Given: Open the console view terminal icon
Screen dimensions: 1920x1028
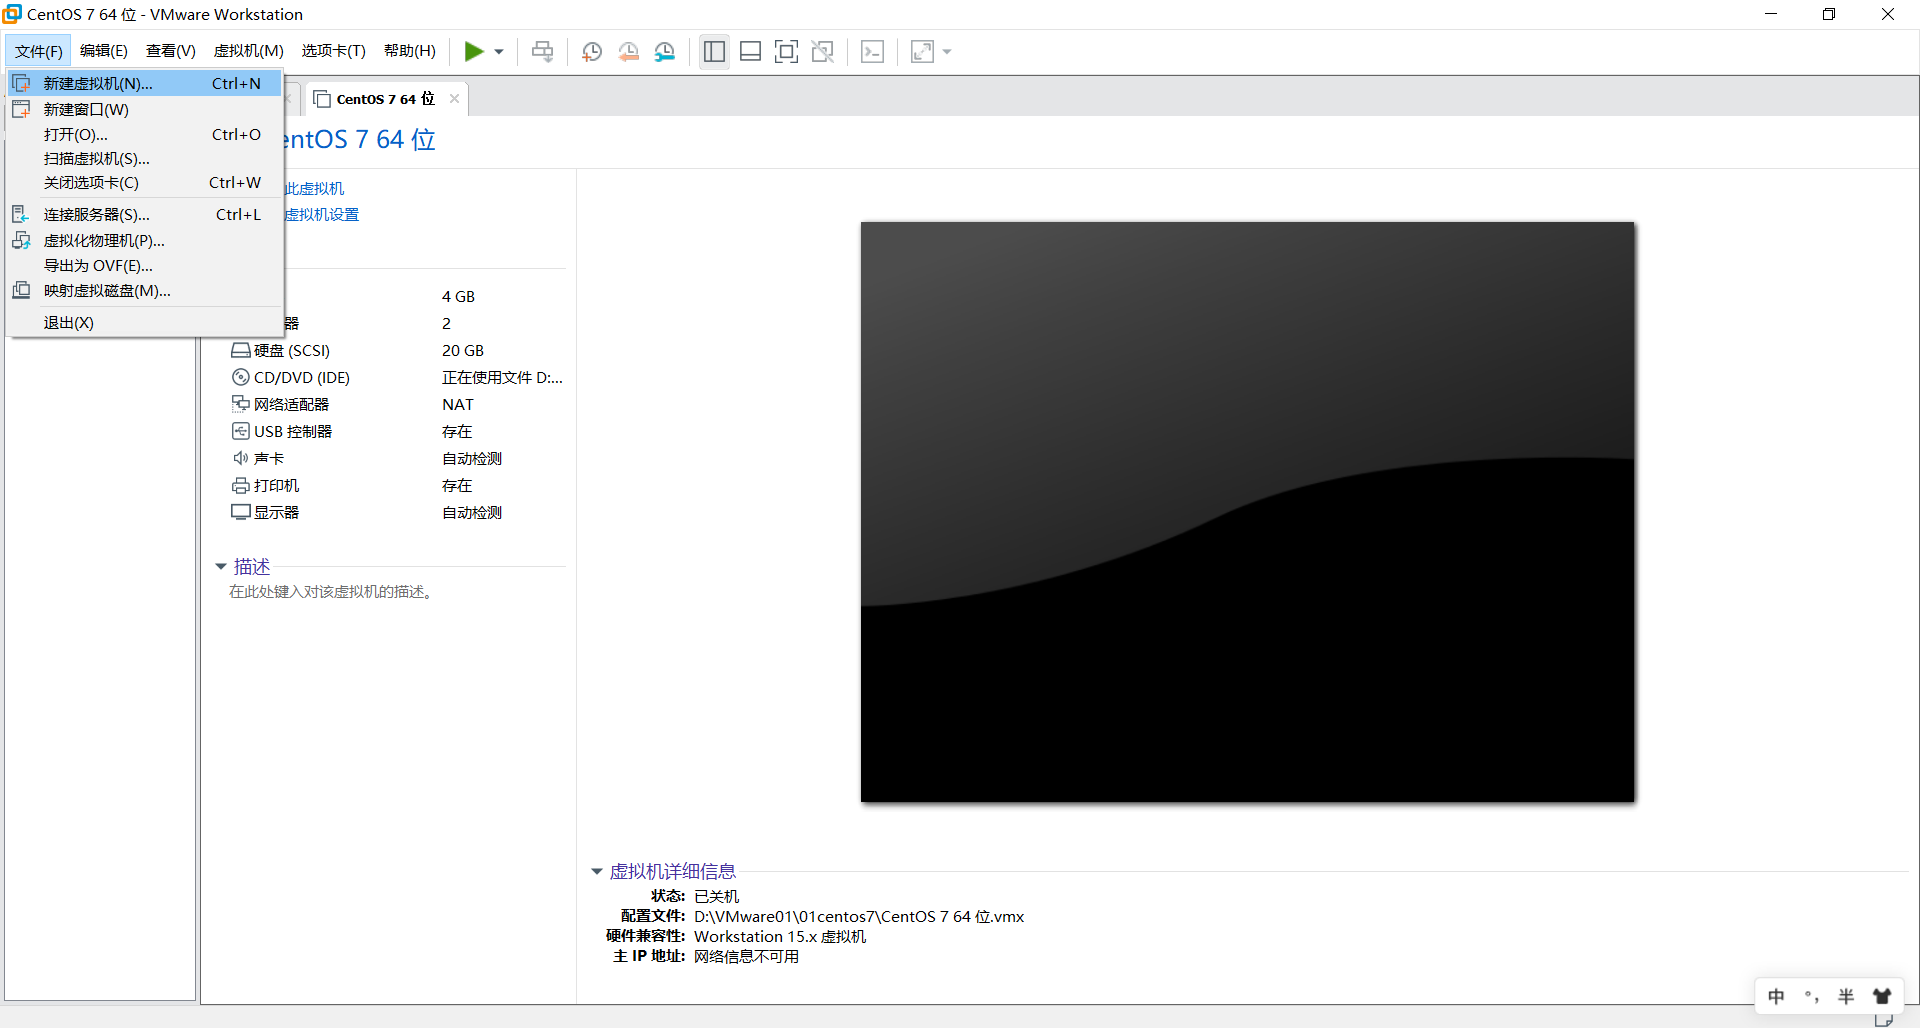Looking at the screenshot, I should [872, 51].
